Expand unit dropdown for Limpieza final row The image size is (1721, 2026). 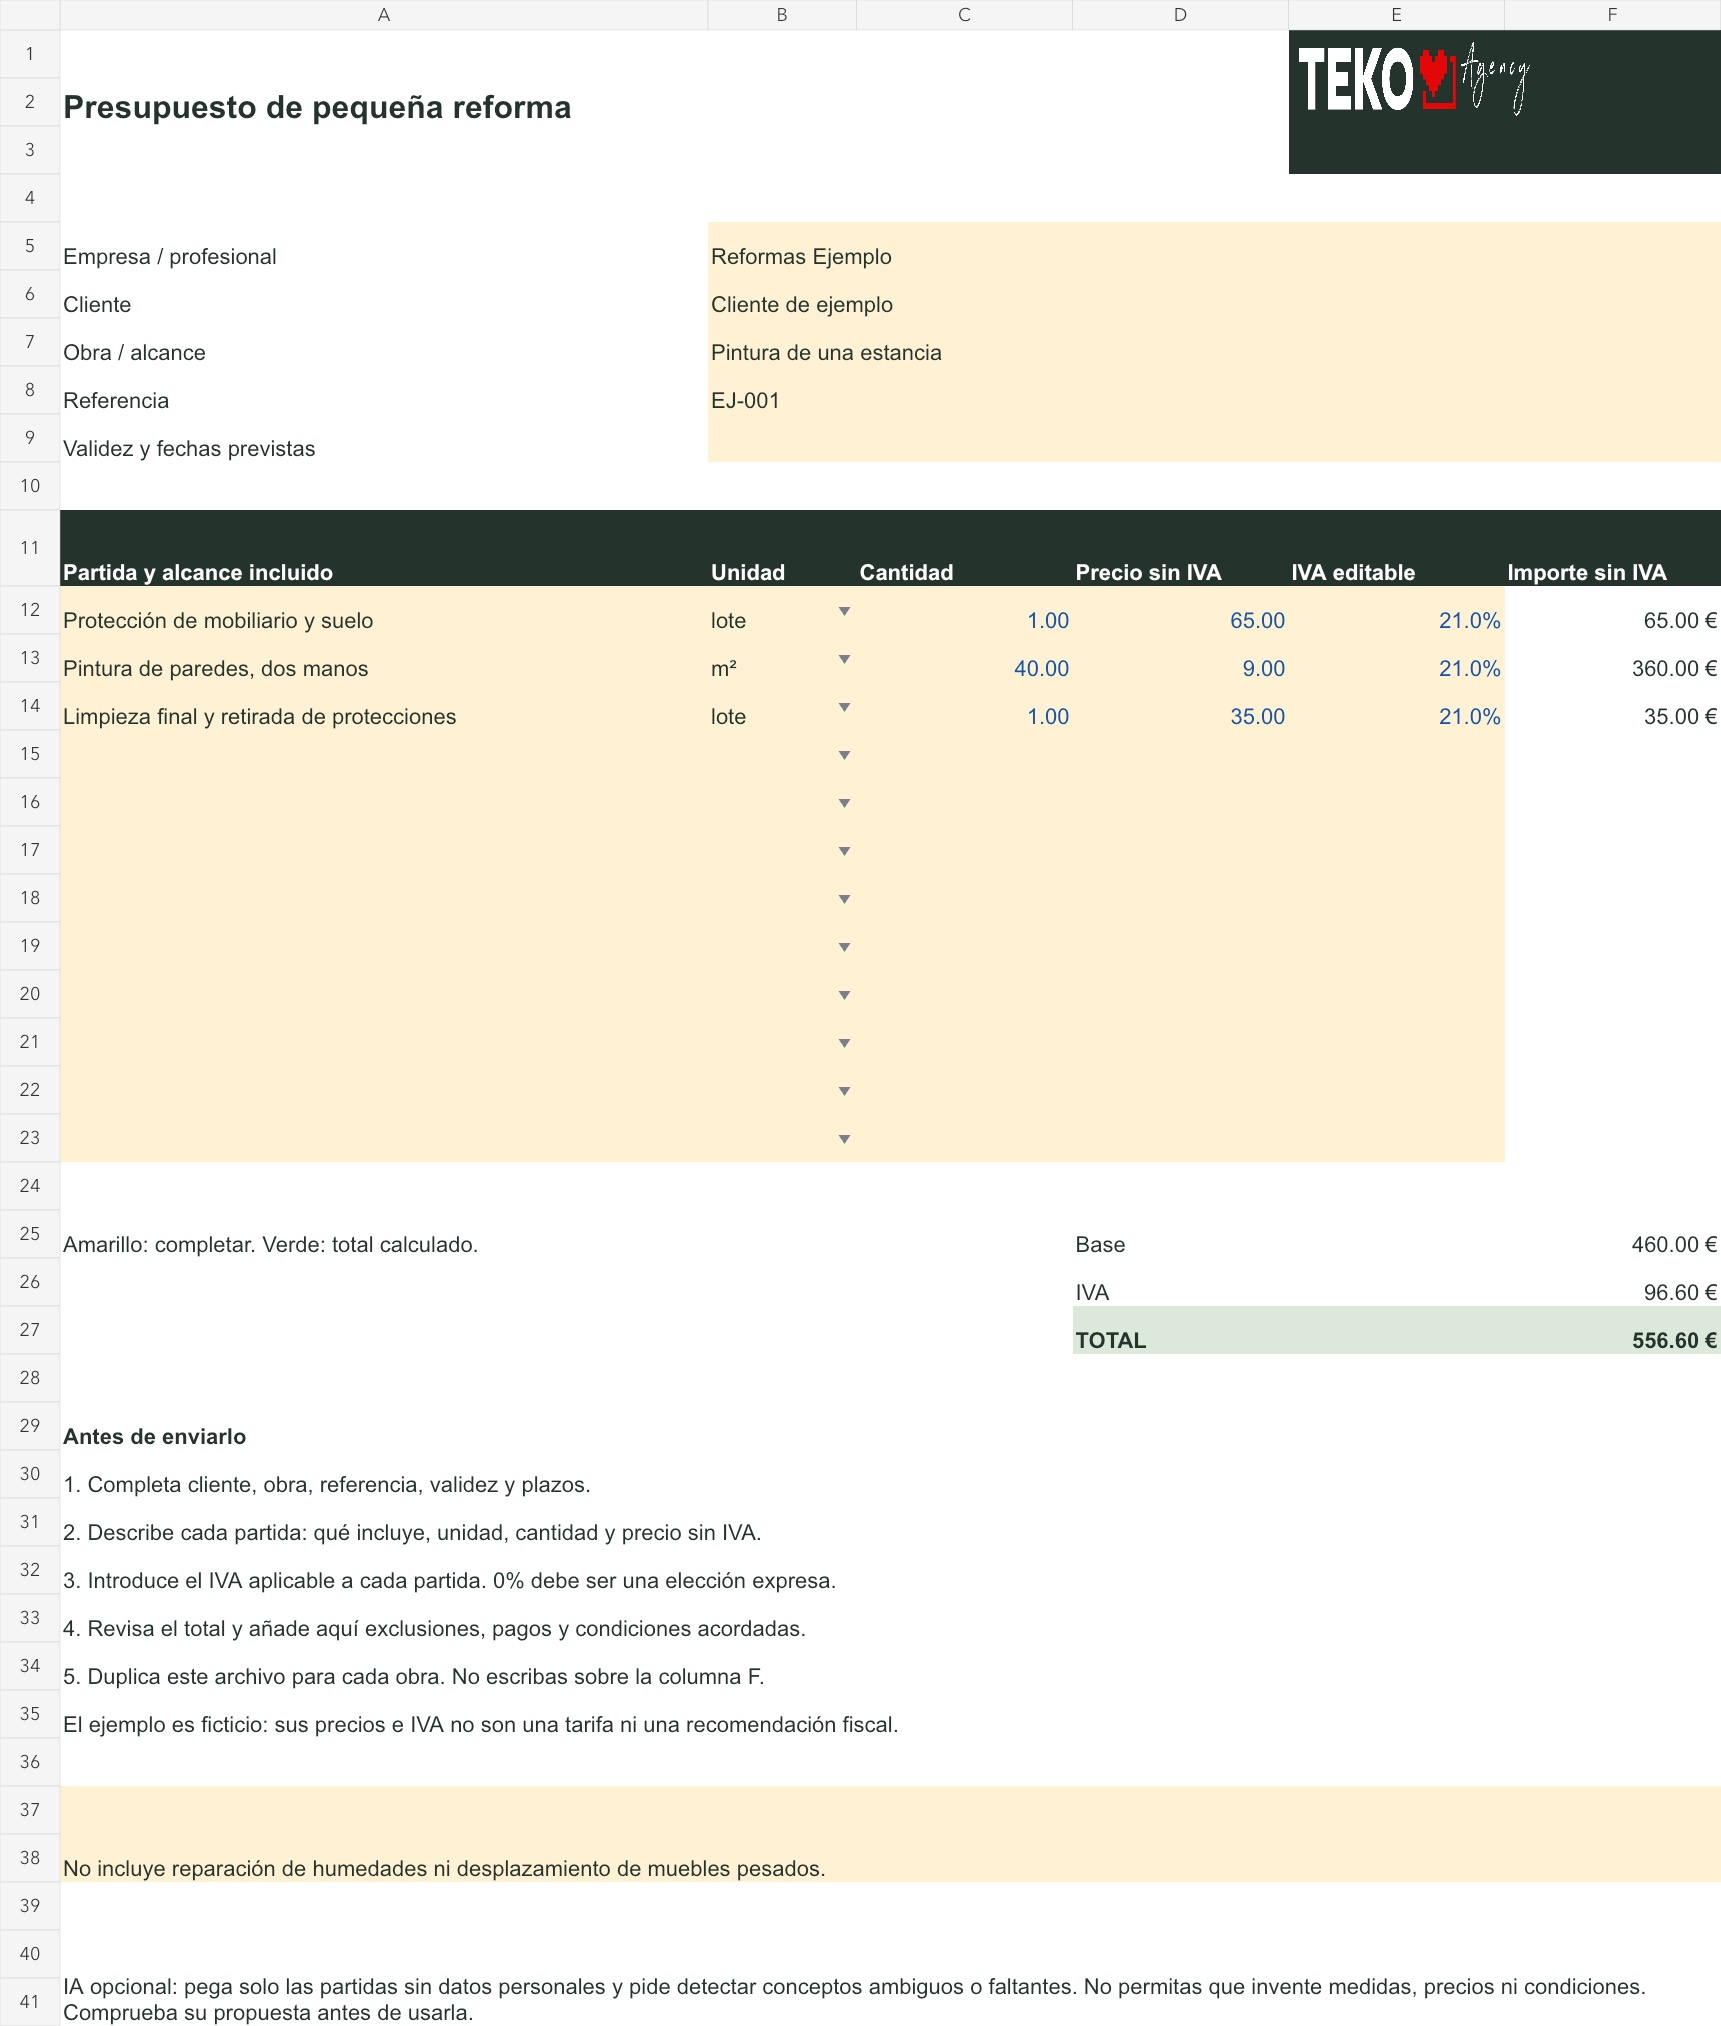(844, 707)
